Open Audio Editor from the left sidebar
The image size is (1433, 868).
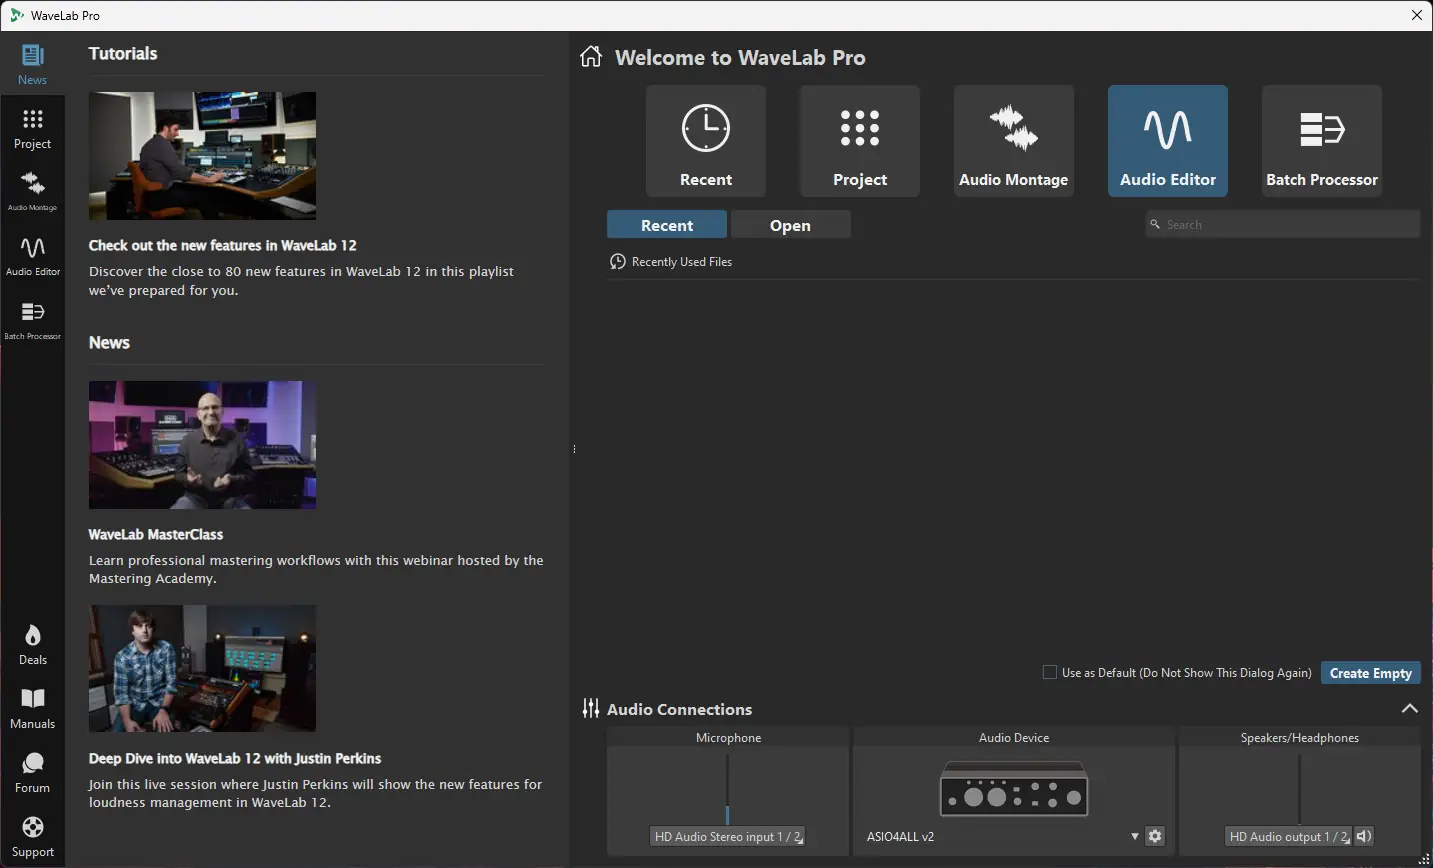point(32,256)
